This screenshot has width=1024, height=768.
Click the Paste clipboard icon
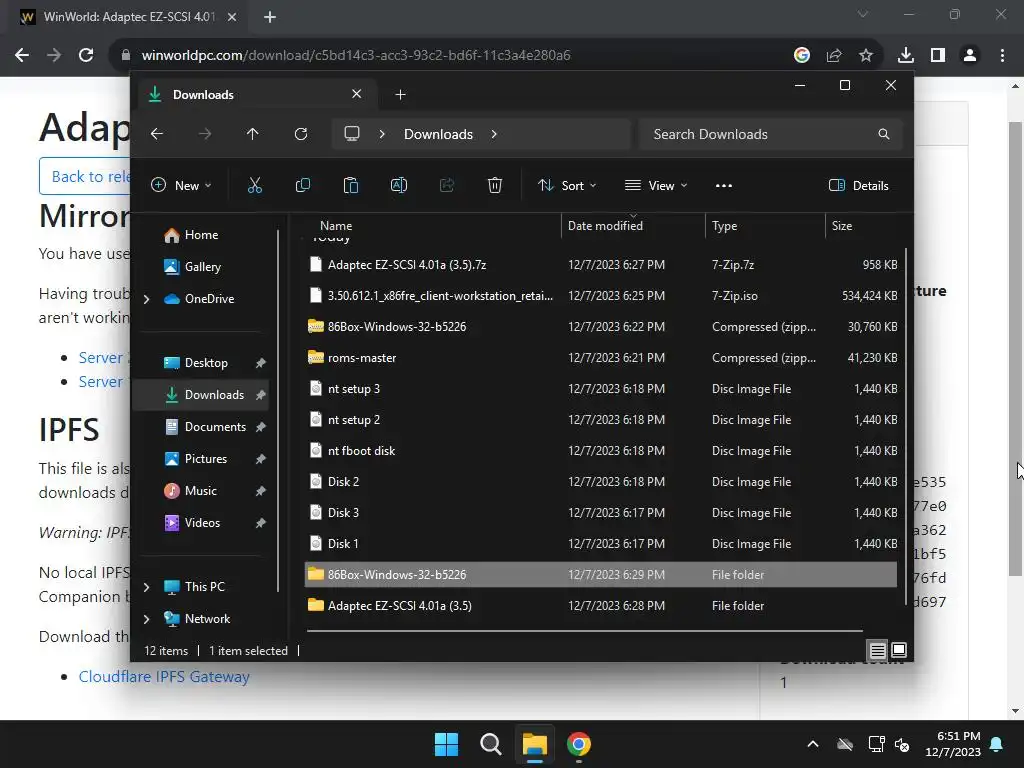tap(351, 185)
